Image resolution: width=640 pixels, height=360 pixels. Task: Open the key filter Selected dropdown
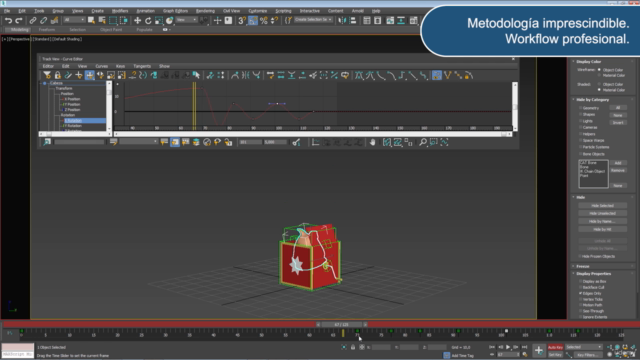click(x=584, y=347)
